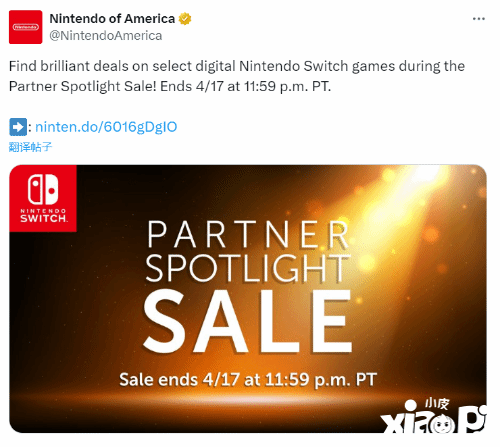The width and height of the screenshot is (500, 447).
Task: Click the 'Ends 4/17 at 11:59 p.m. PT' sentence
Action: (246, 87)
